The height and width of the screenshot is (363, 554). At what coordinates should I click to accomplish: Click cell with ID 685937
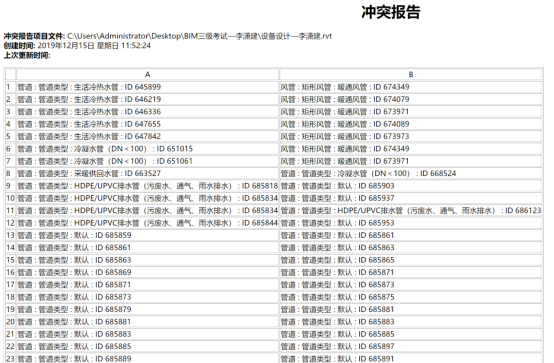[x=411, y=198]
